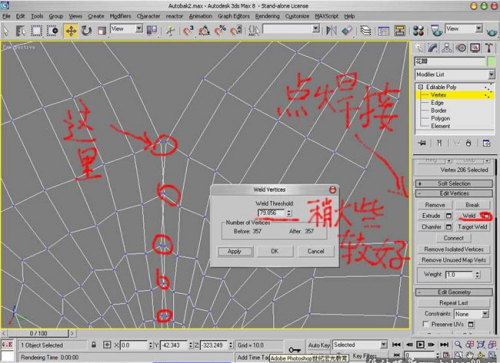Image resolution: width=500 pixels, height=363 pixels.
Task: Toggle the 3D Snaps icon
Action: 188,31
